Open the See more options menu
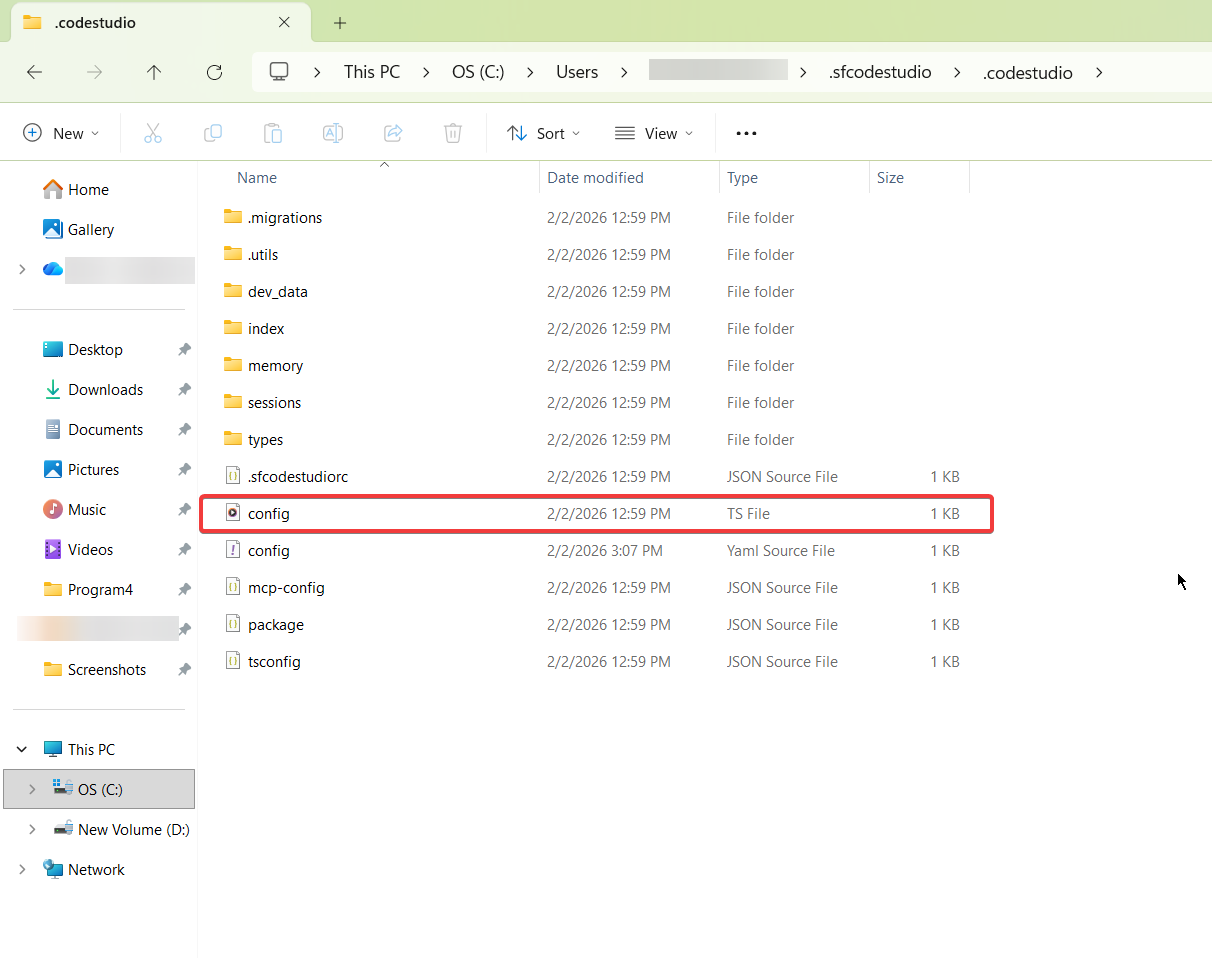The width and height of the screenshot is (1212, 958). [x=746, y=133]
